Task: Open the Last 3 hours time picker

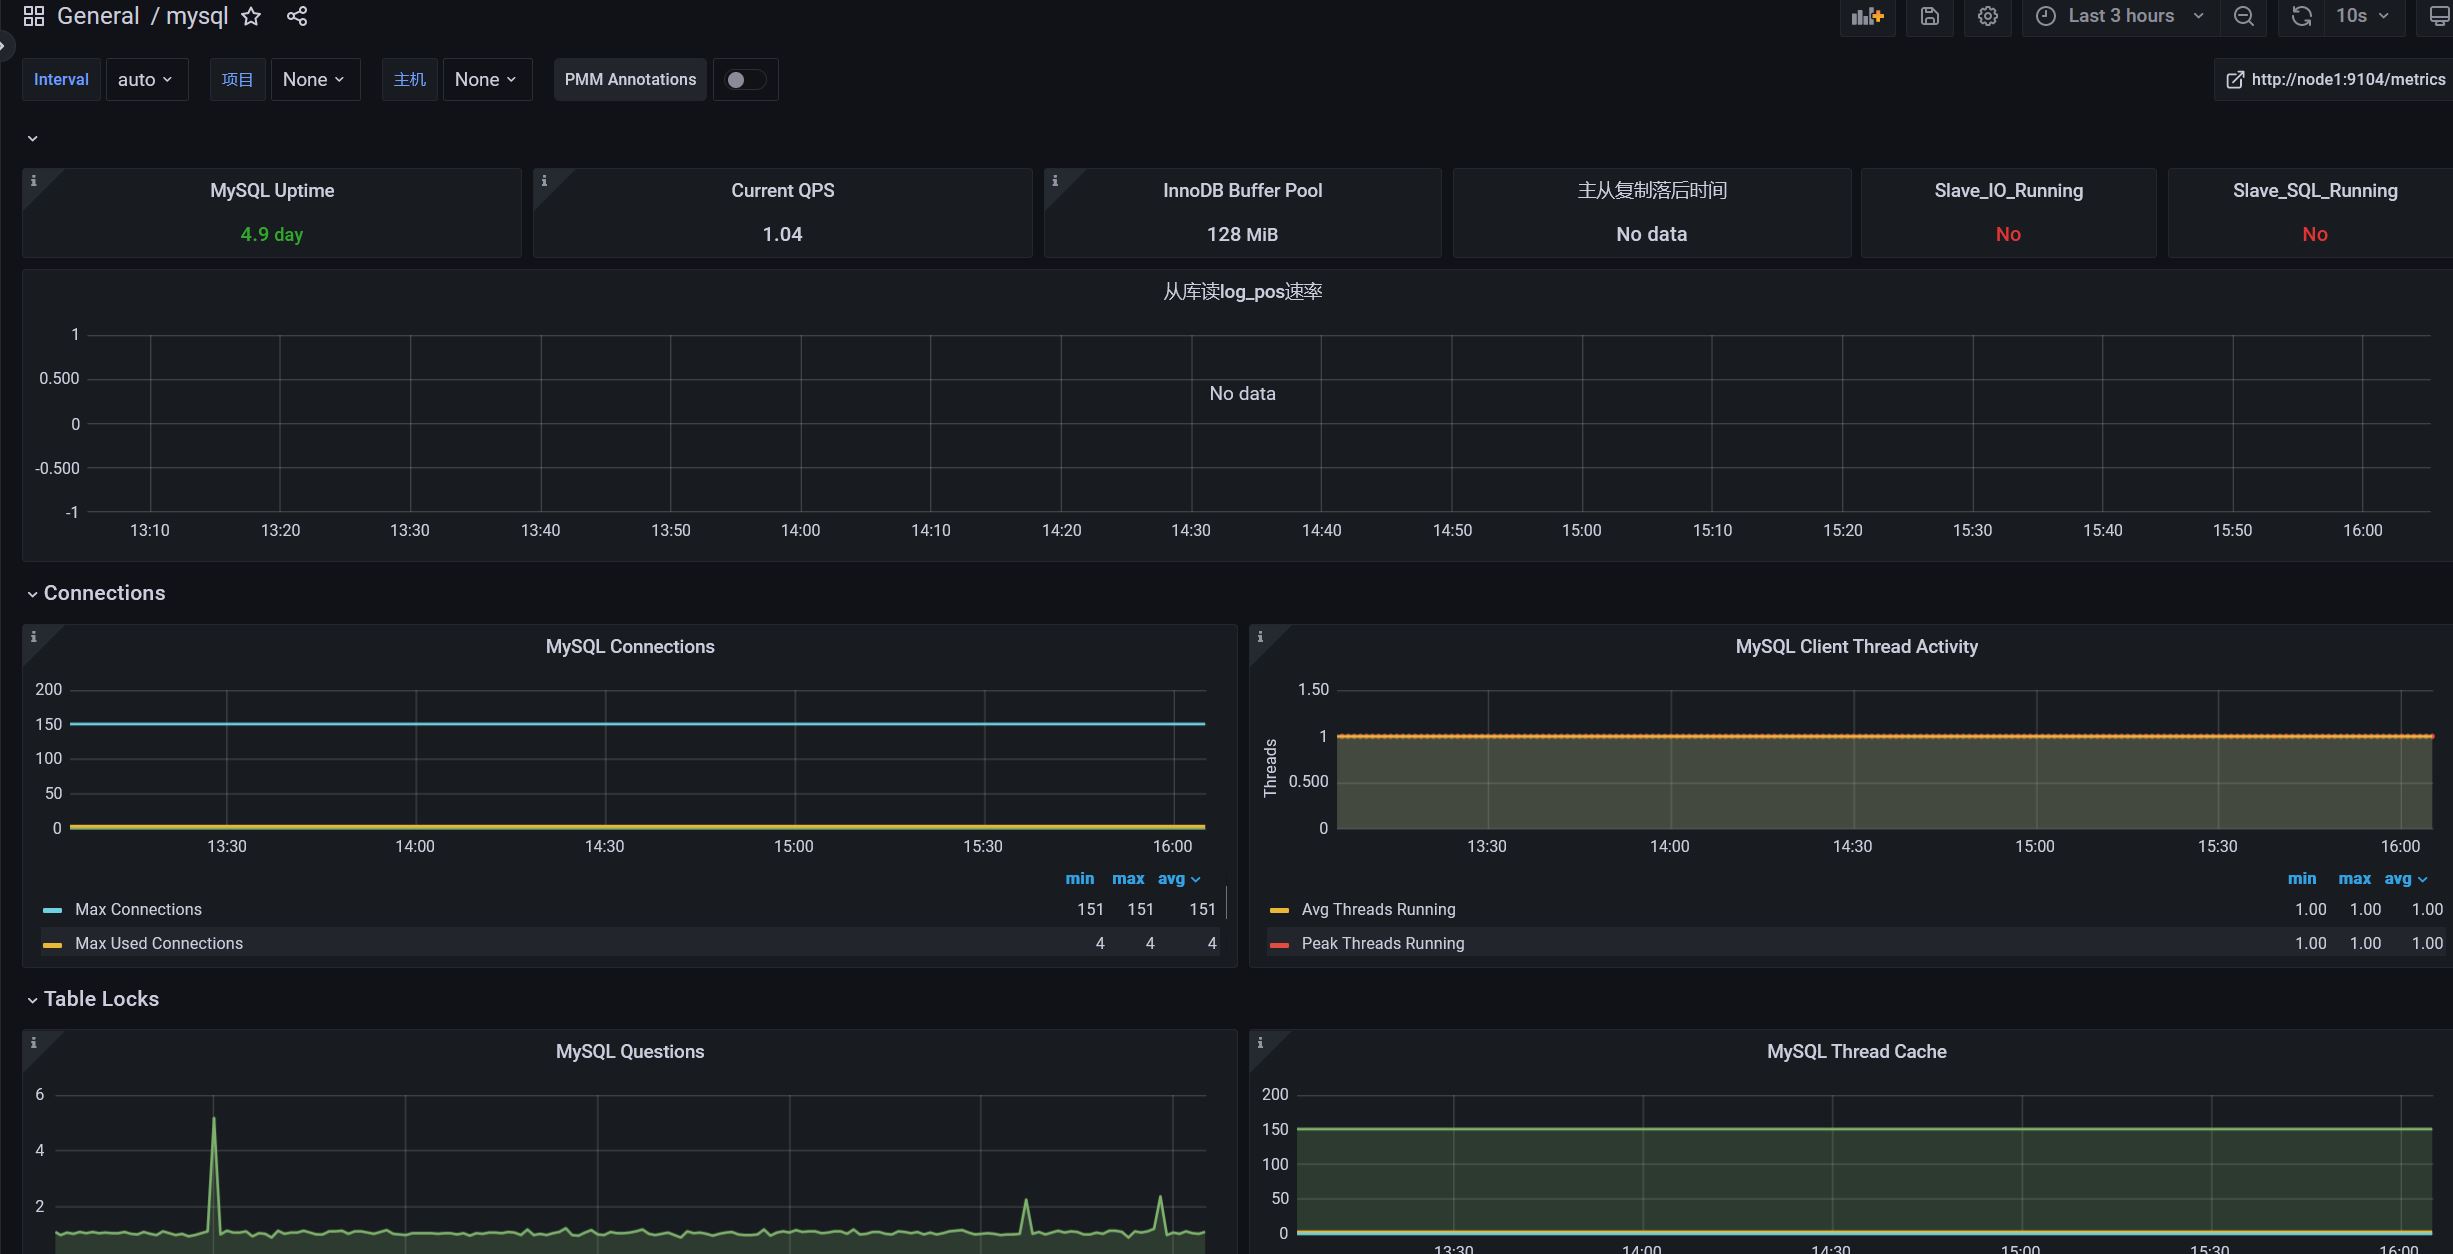Action: 2120,16
